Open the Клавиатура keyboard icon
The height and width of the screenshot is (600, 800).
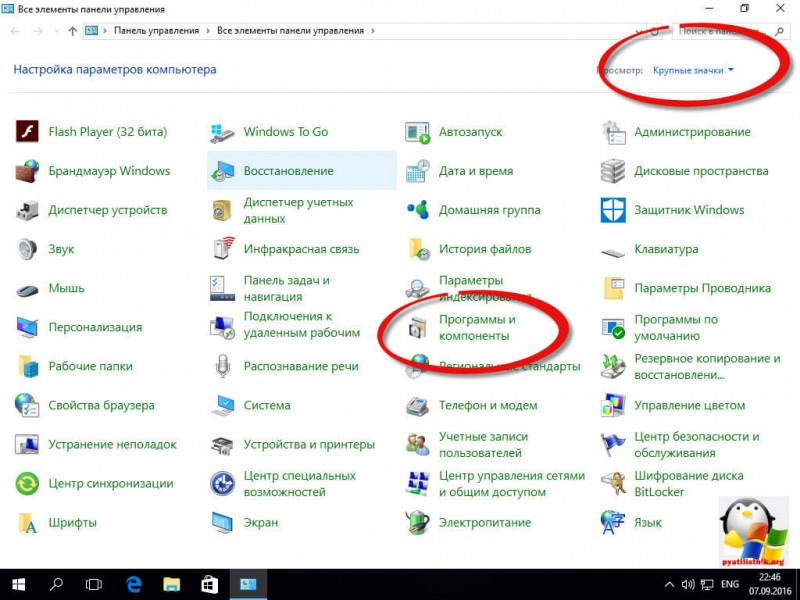tap(613, 253)
